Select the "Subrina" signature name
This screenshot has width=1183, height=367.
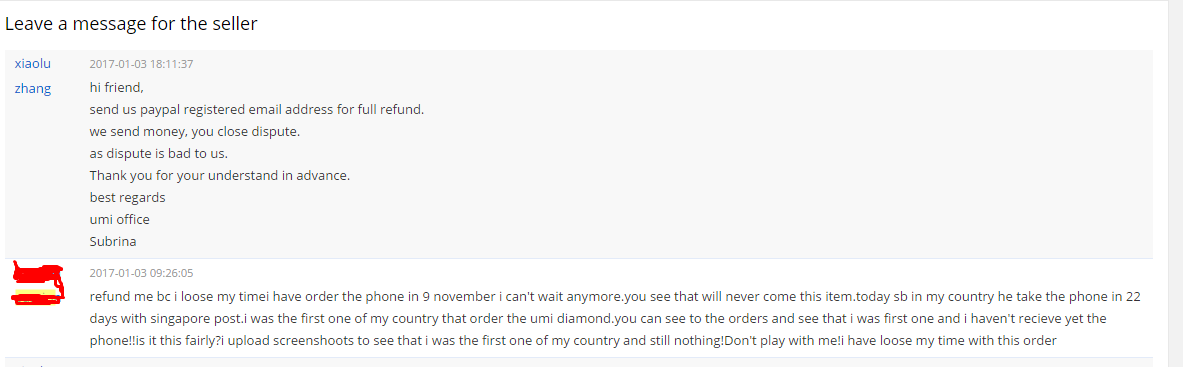[112, 242]
